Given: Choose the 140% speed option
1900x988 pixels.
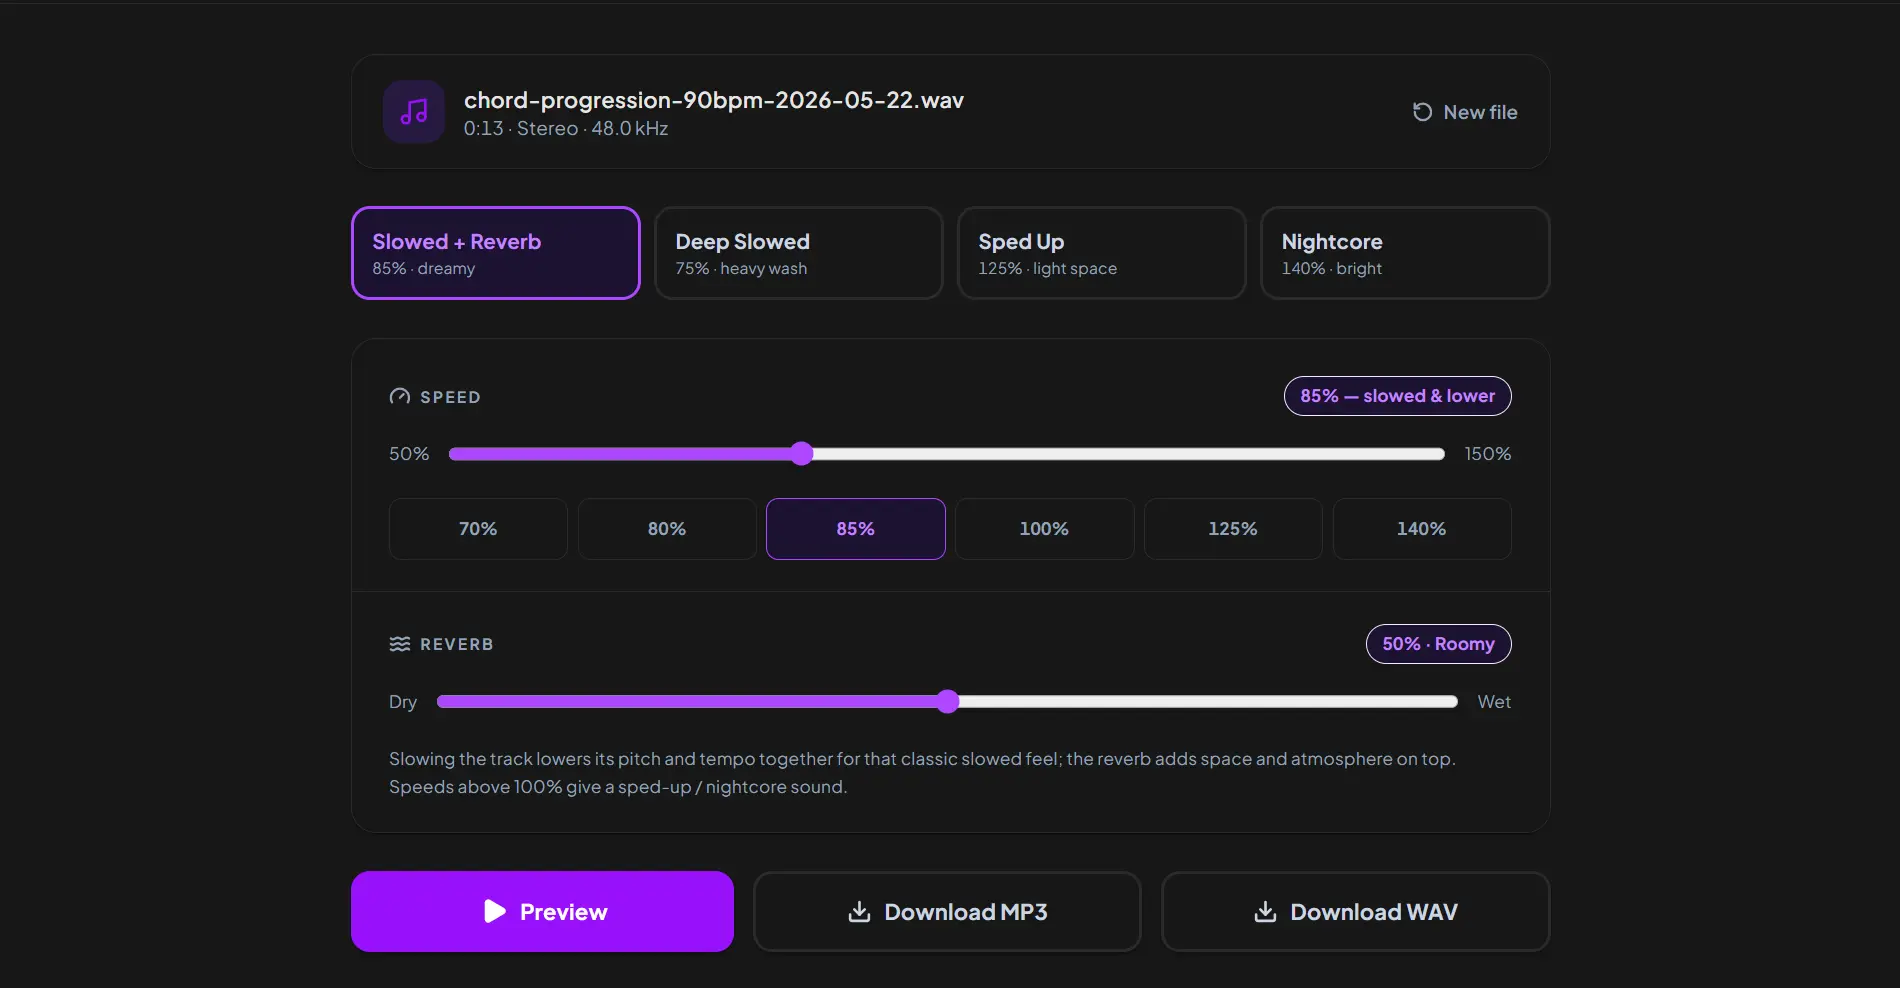Looking at the screenshot, I should (1422, 529).
